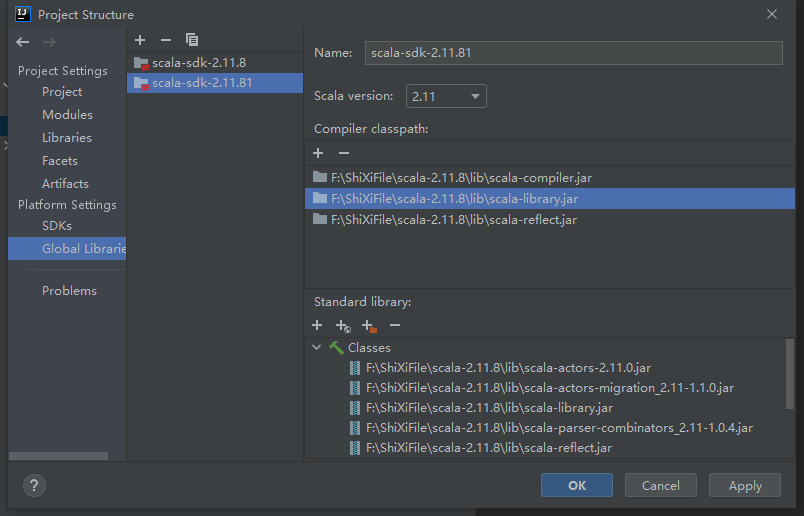804x516 pixels.
Task: Remove selected standard library entry
Action: pyautogui.click(x=395, y=325)
